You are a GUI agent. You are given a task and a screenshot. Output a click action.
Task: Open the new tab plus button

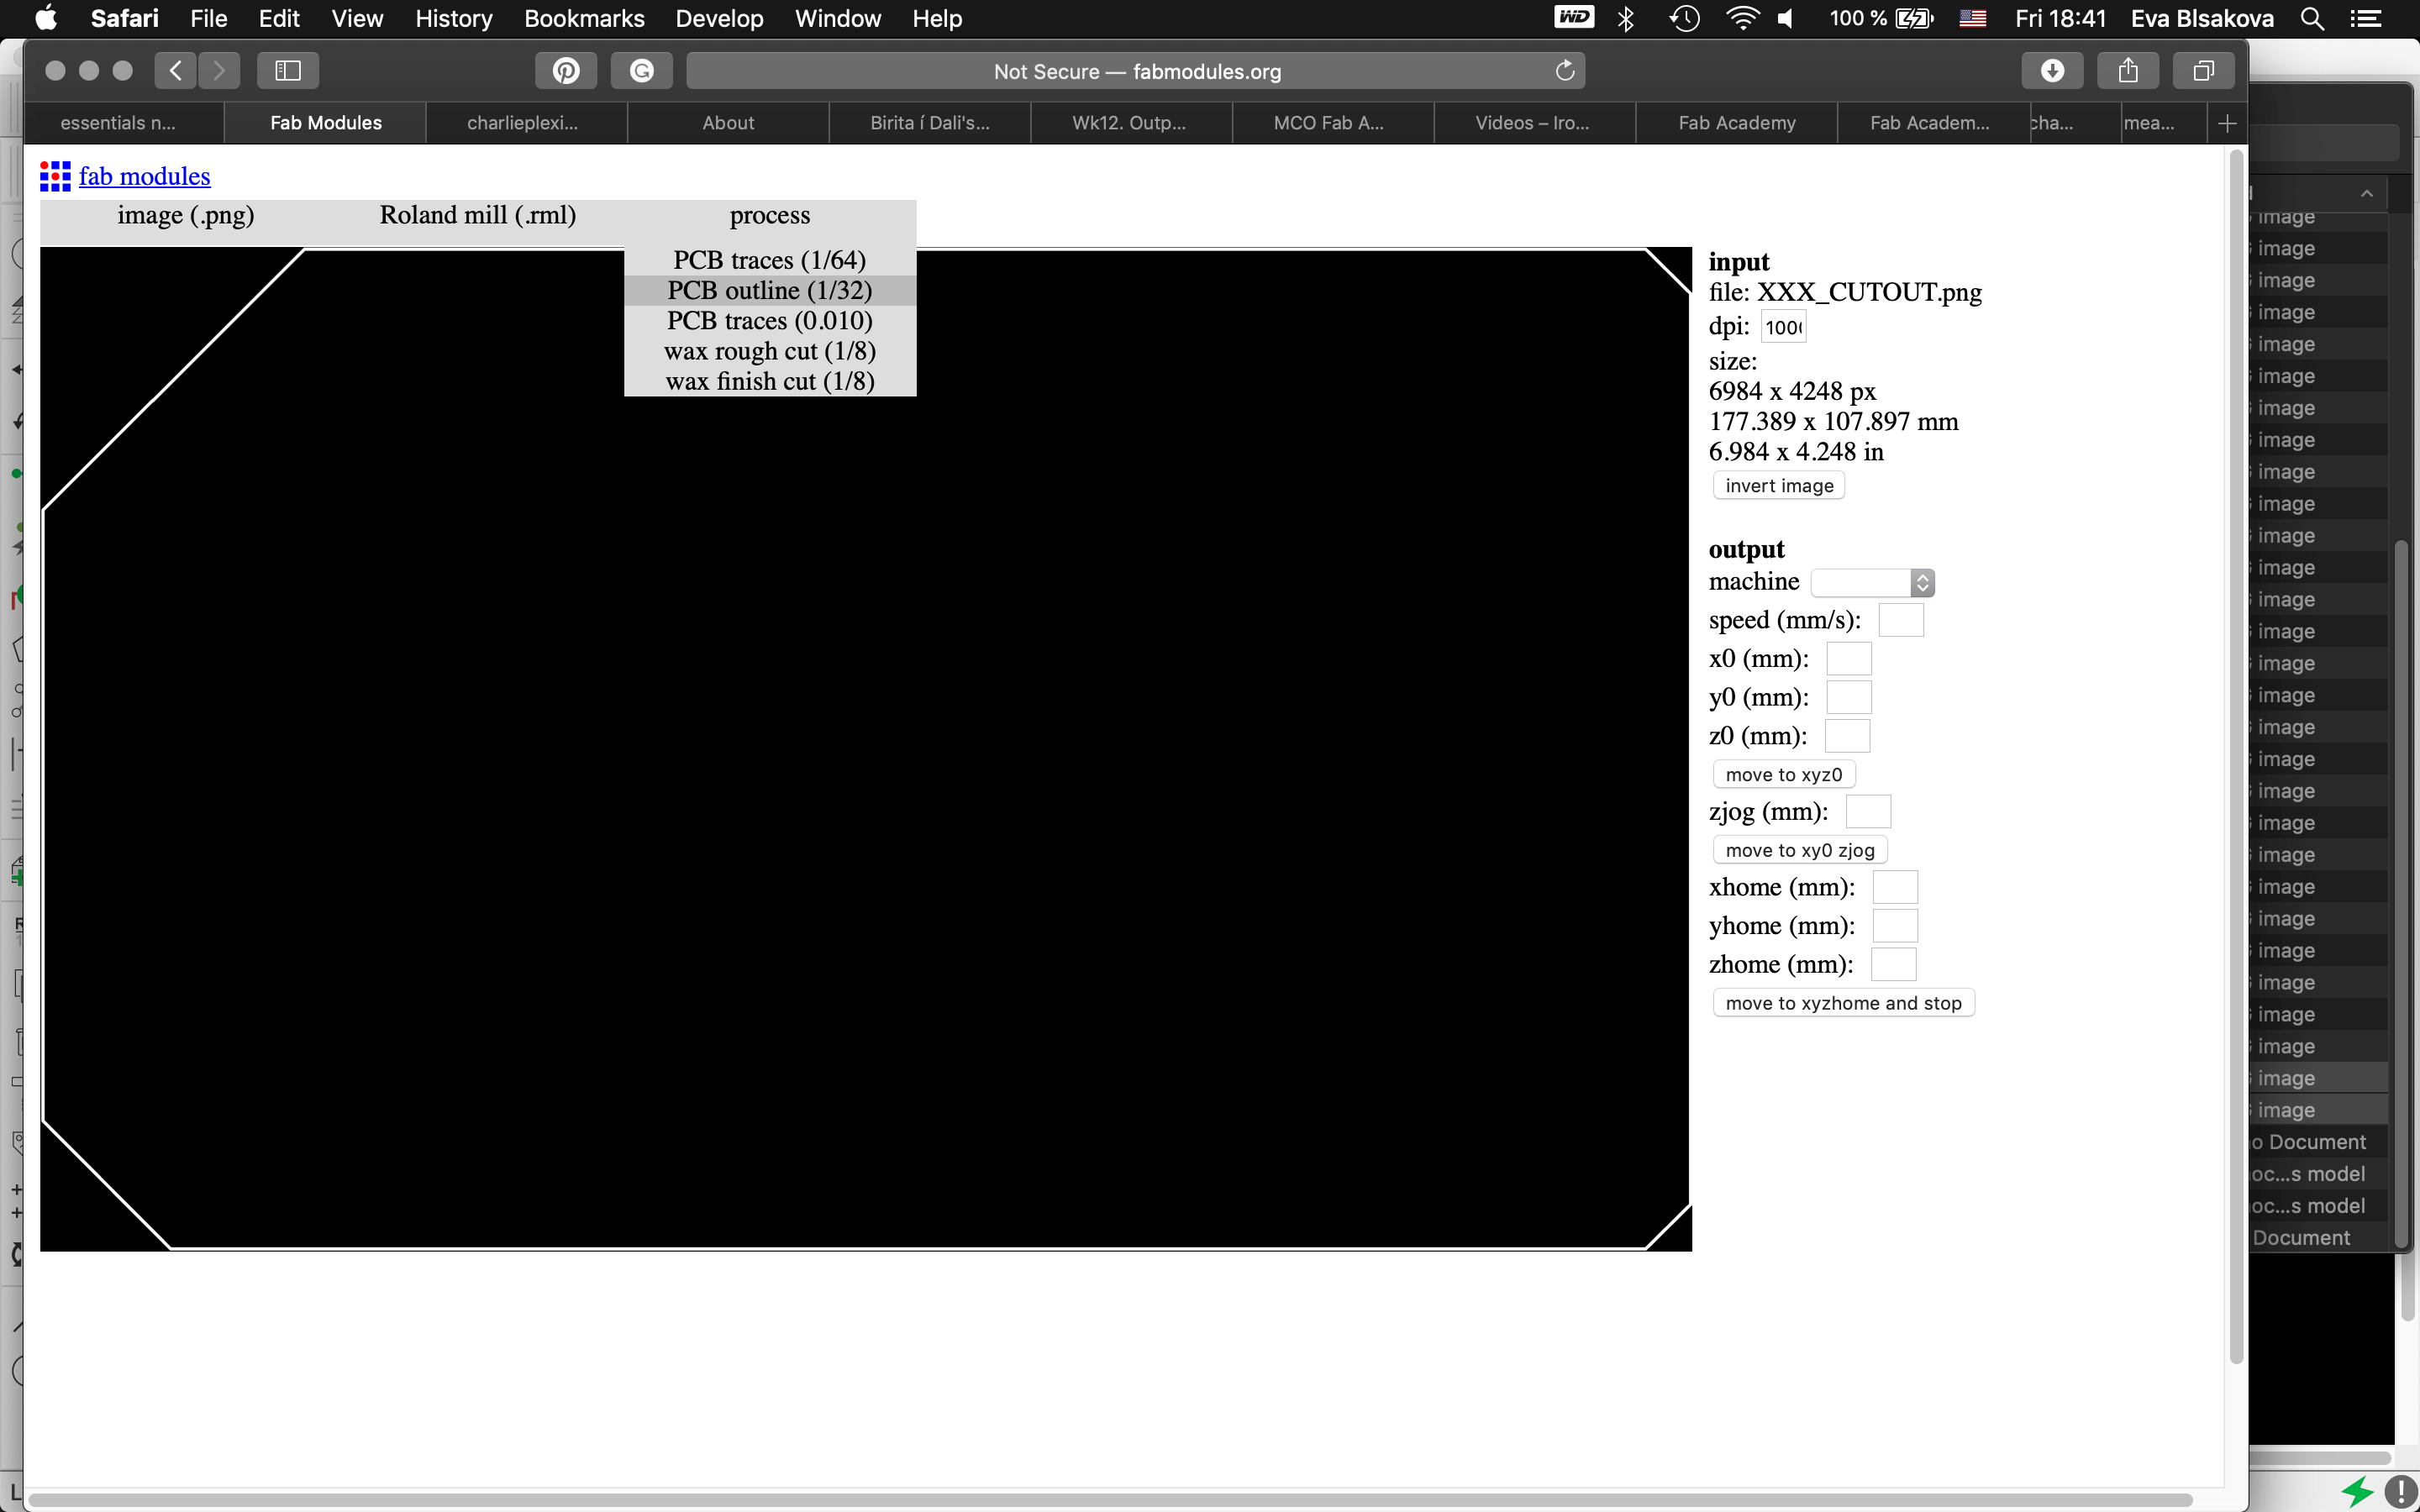click(2227, 123)
